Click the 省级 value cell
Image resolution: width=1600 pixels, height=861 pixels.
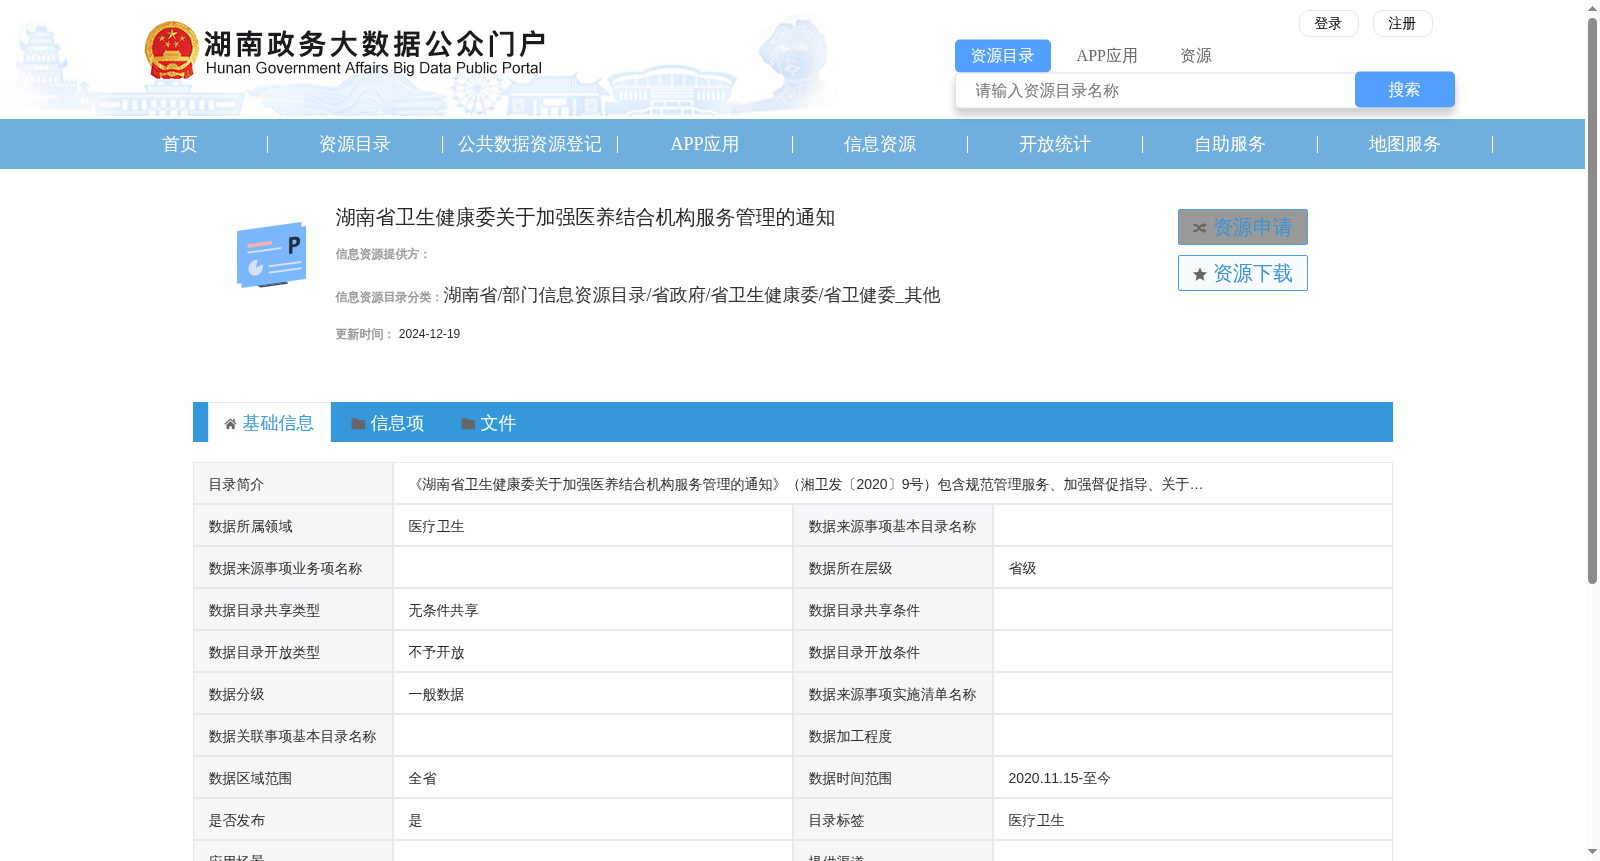pyautogui.click(x=1192, y=568)
